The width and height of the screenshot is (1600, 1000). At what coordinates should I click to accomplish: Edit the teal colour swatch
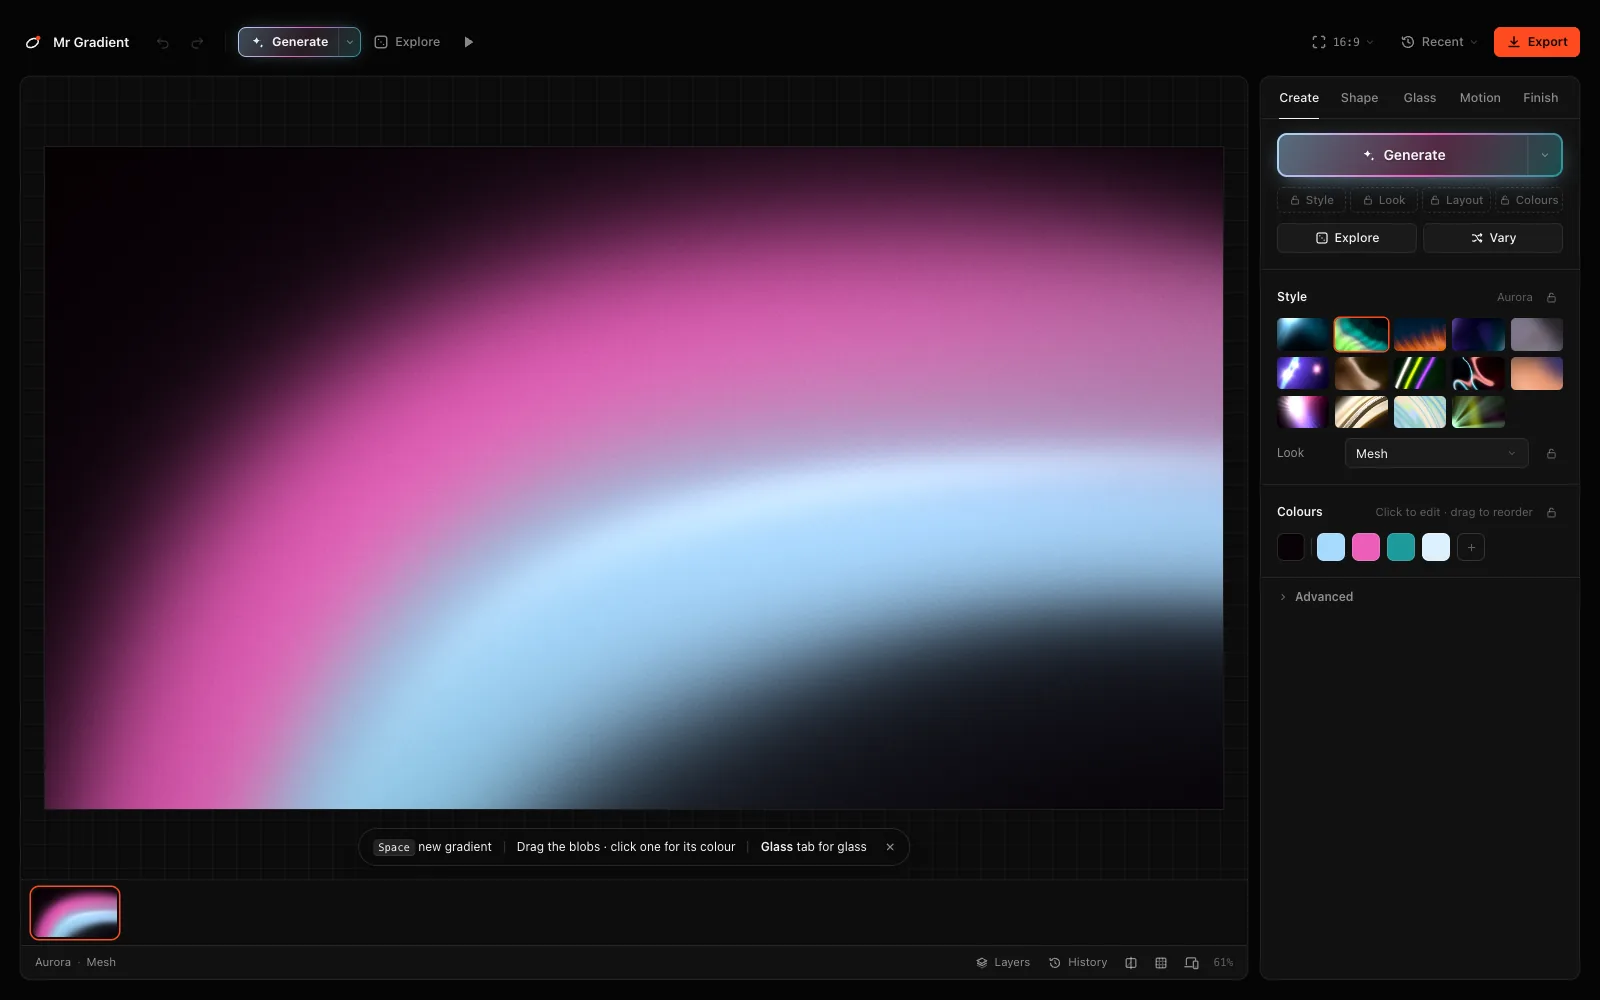[1401, 547]
